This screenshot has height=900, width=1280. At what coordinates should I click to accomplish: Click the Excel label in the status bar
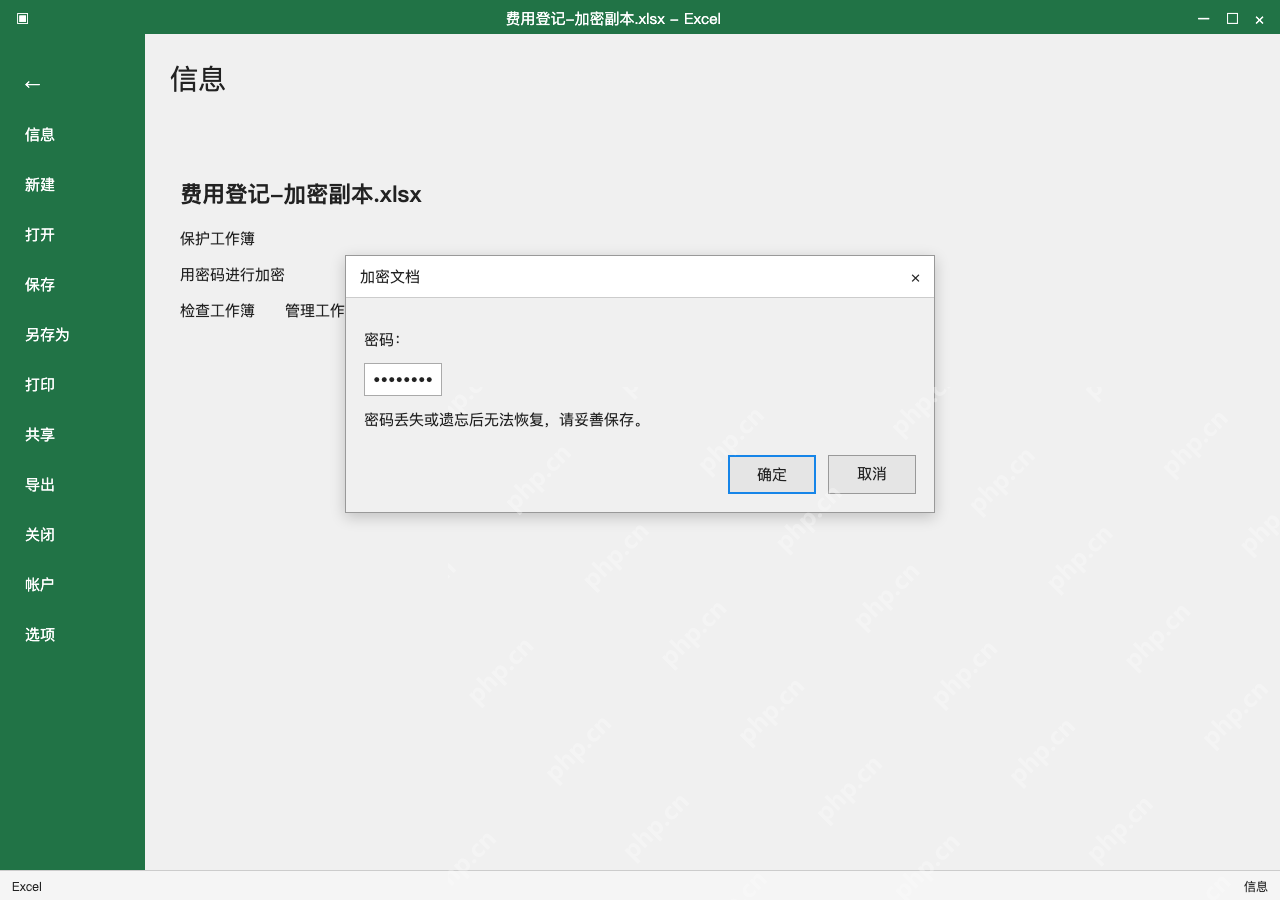point(27,886)
